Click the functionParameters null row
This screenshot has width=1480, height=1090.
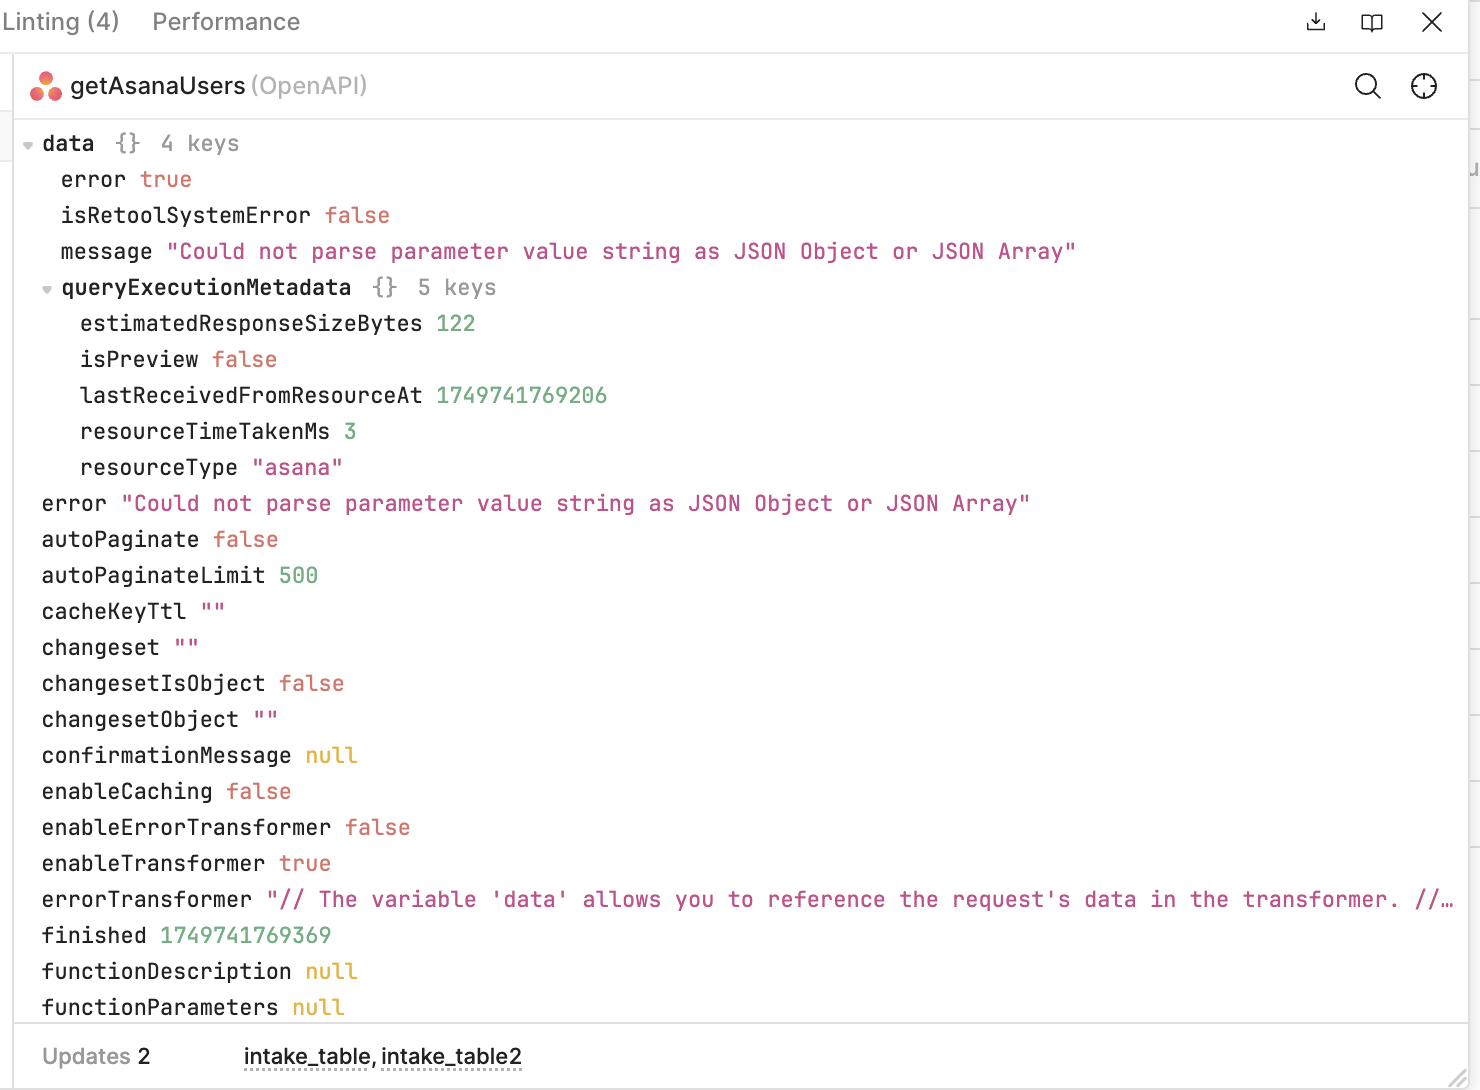(x=193, y=1008)
